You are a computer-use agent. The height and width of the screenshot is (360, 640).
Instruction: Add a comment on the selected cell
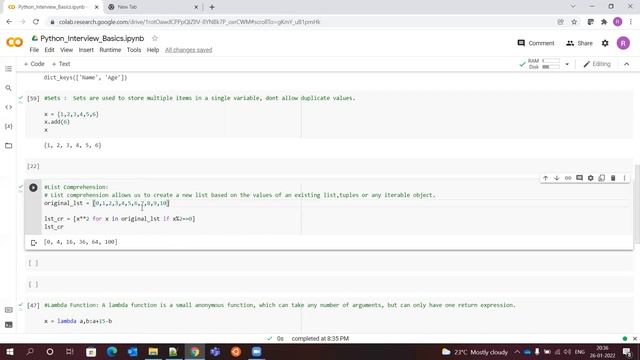[x=579, y=178]
